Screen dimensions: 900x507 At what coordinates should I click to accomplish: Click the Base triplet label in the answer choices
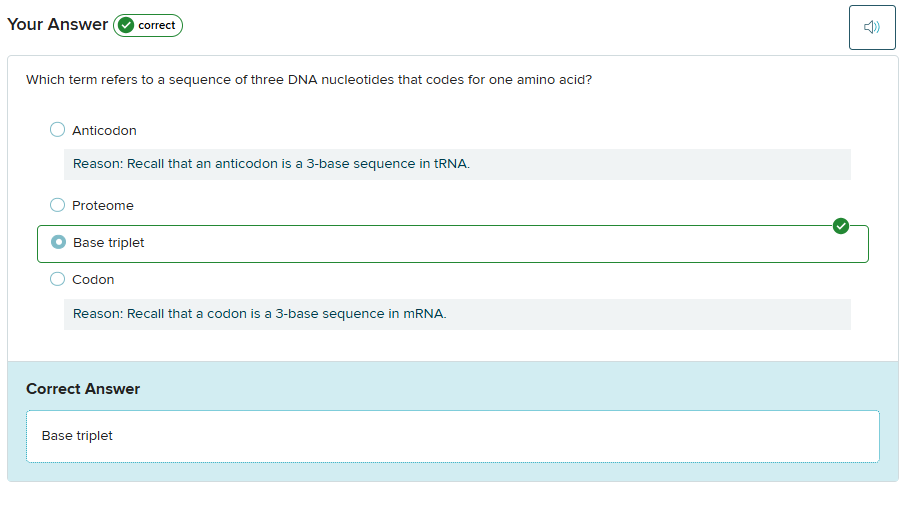[x=108, y=243]
